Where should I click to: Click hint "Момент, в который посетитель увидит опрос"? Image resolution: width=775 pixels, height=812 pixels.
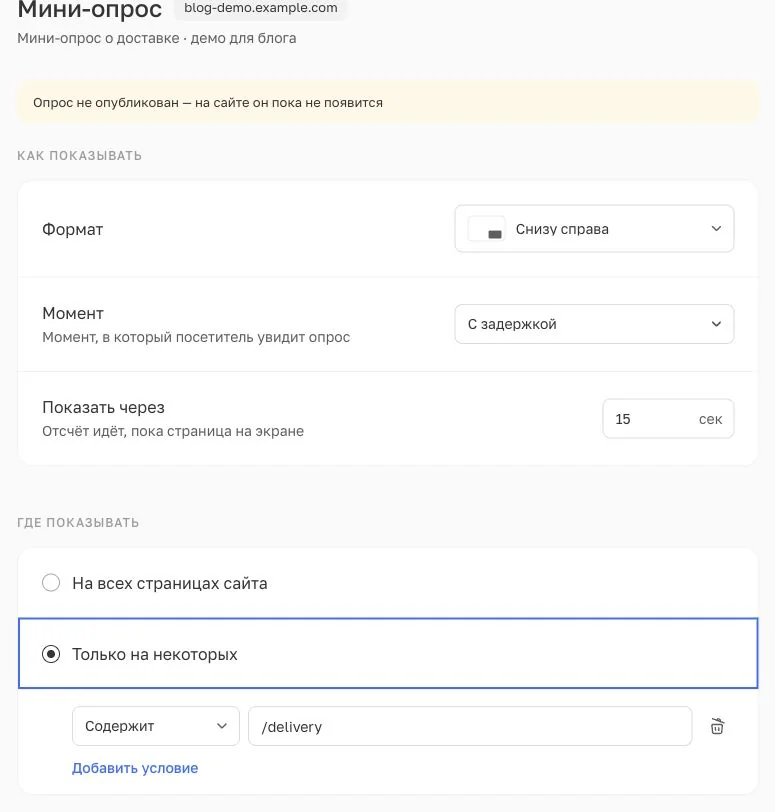point(196,338)
